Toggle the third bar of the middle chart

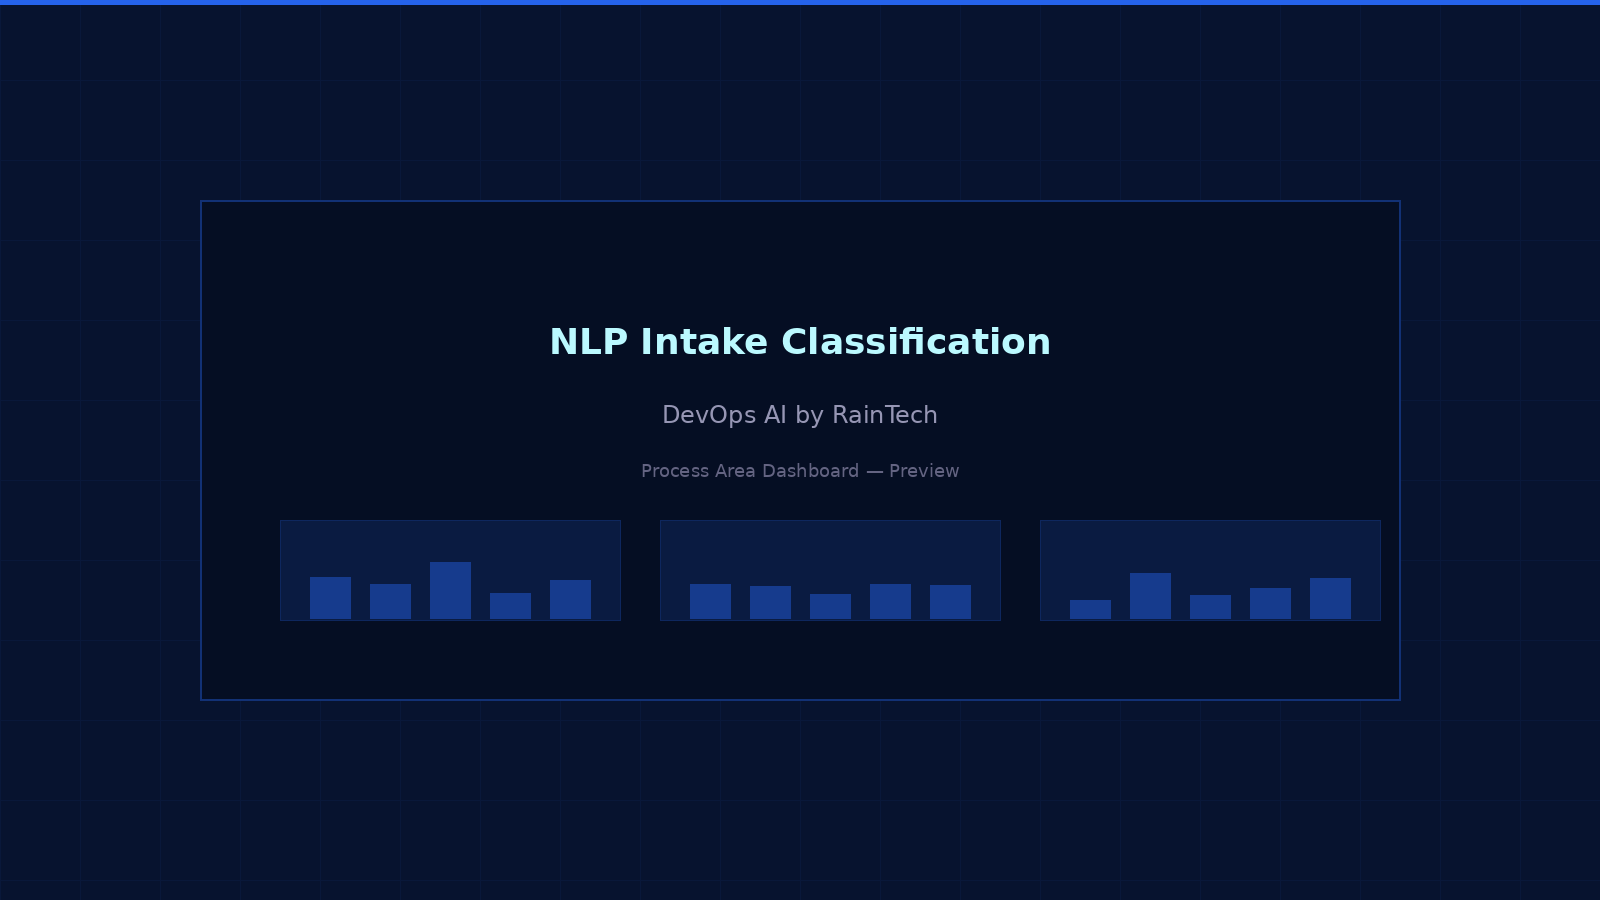click(830, 605)
